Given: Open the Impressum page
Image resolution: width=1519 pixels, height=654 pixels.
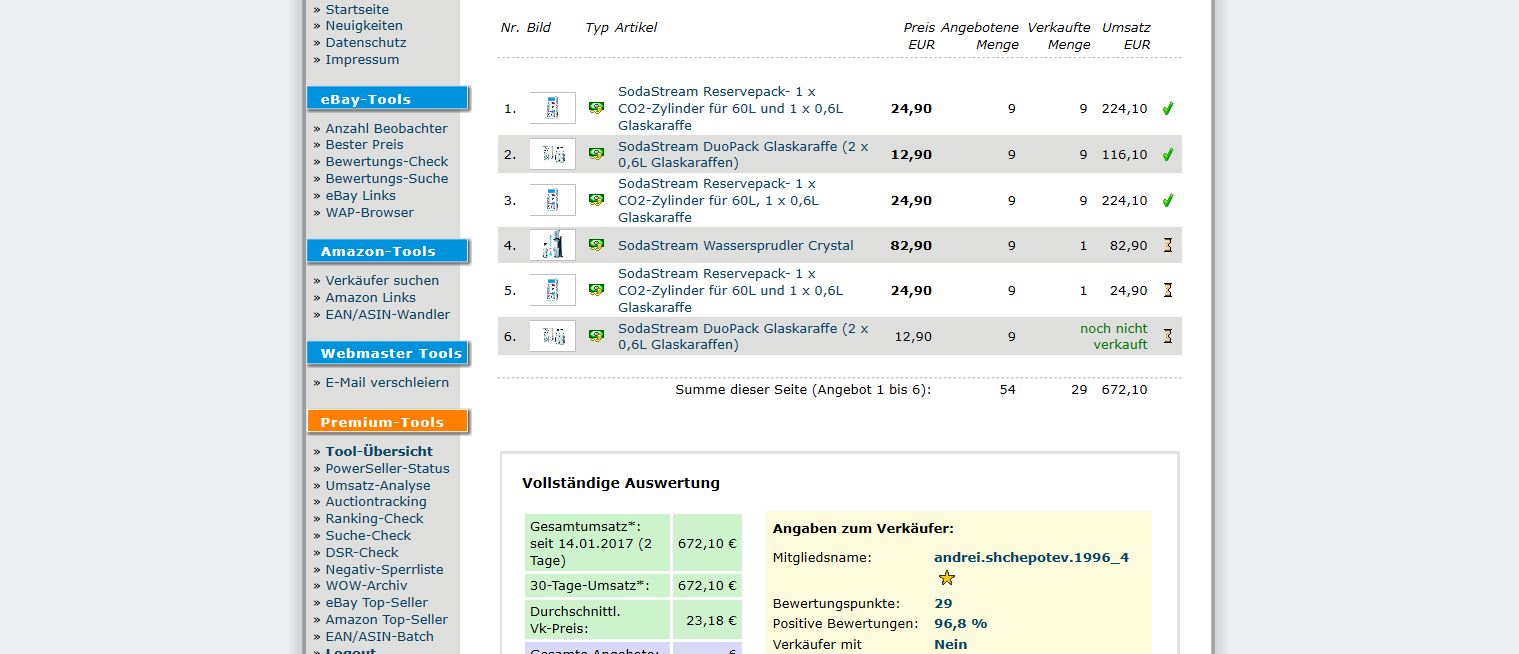Looking at the screenshot, I should (362, 59).
